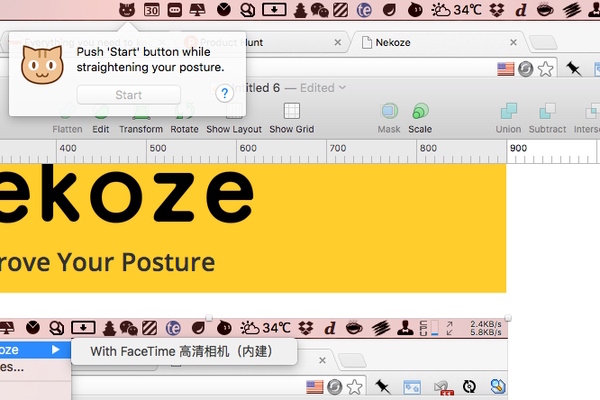Expand the 'Untitled 6 — Edited' title chevron
600x400 pixels.
[x=342, y=88]
